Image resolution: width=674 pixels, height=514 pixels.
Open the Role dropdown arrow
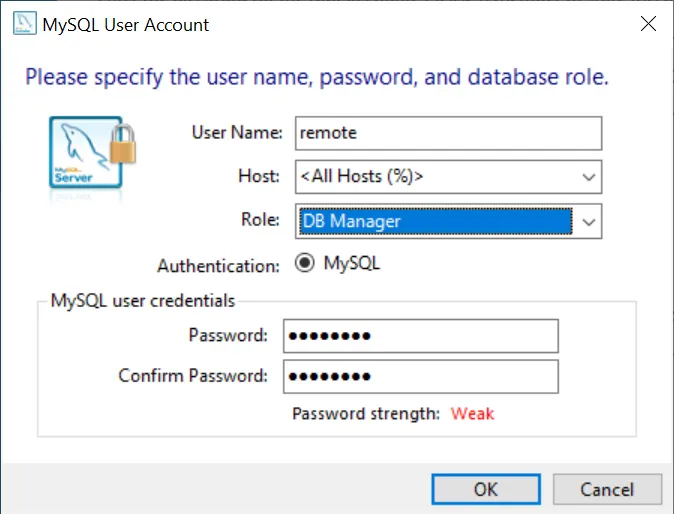tap(588, 221)
